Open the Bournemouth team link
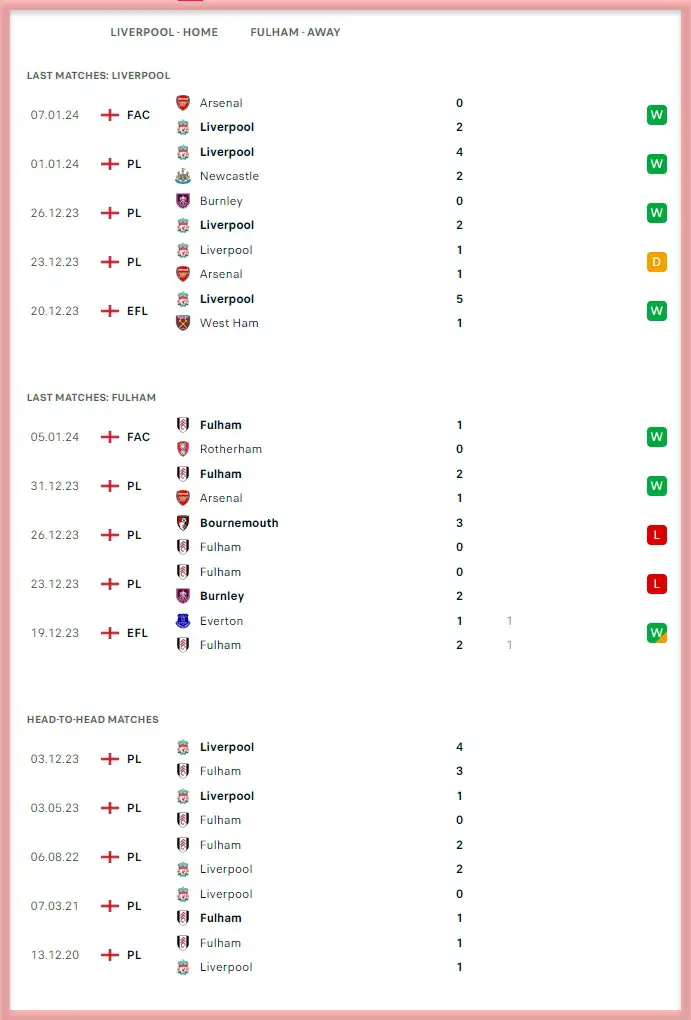 (x=239, y=523)
